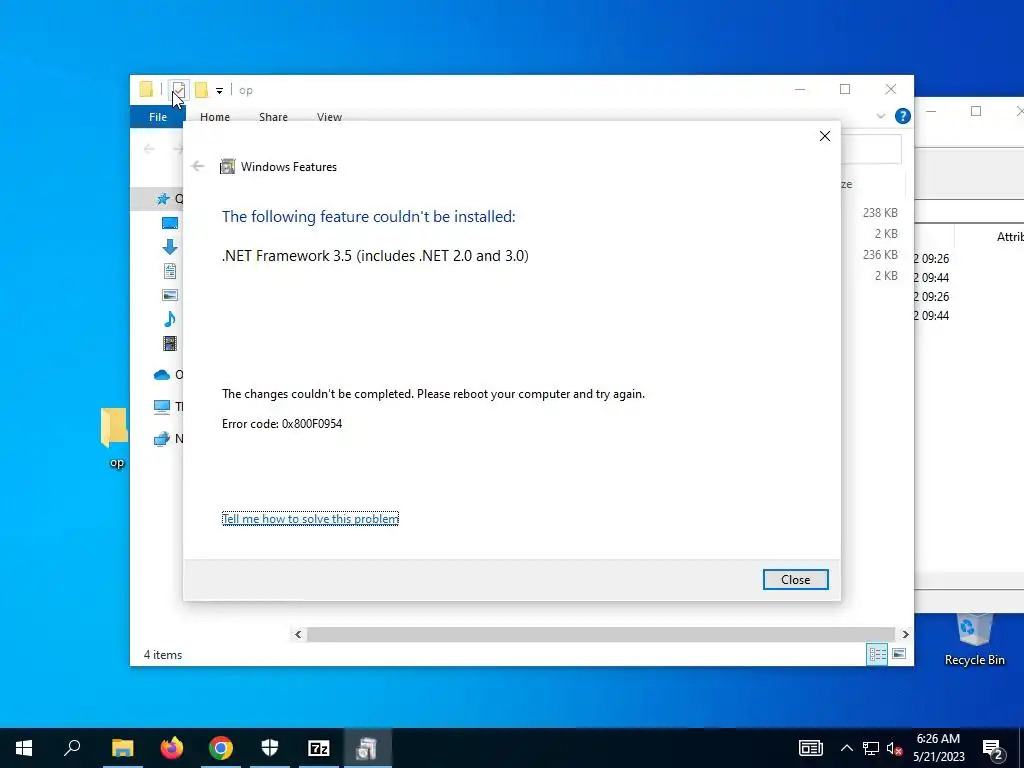Image resolution: width=1024 pixels, height=768 pixels.
Task: Select Downloads arrow icon in navigation pane
Action: point(170,247)
